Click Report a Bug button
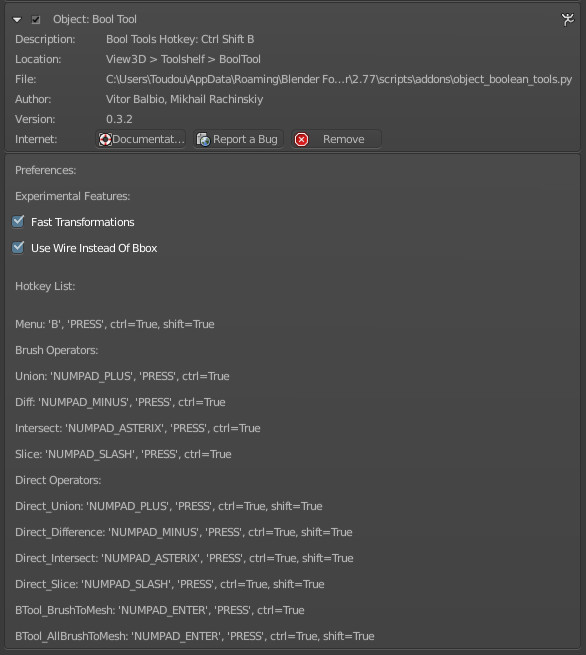 click(x=238, y=139)
